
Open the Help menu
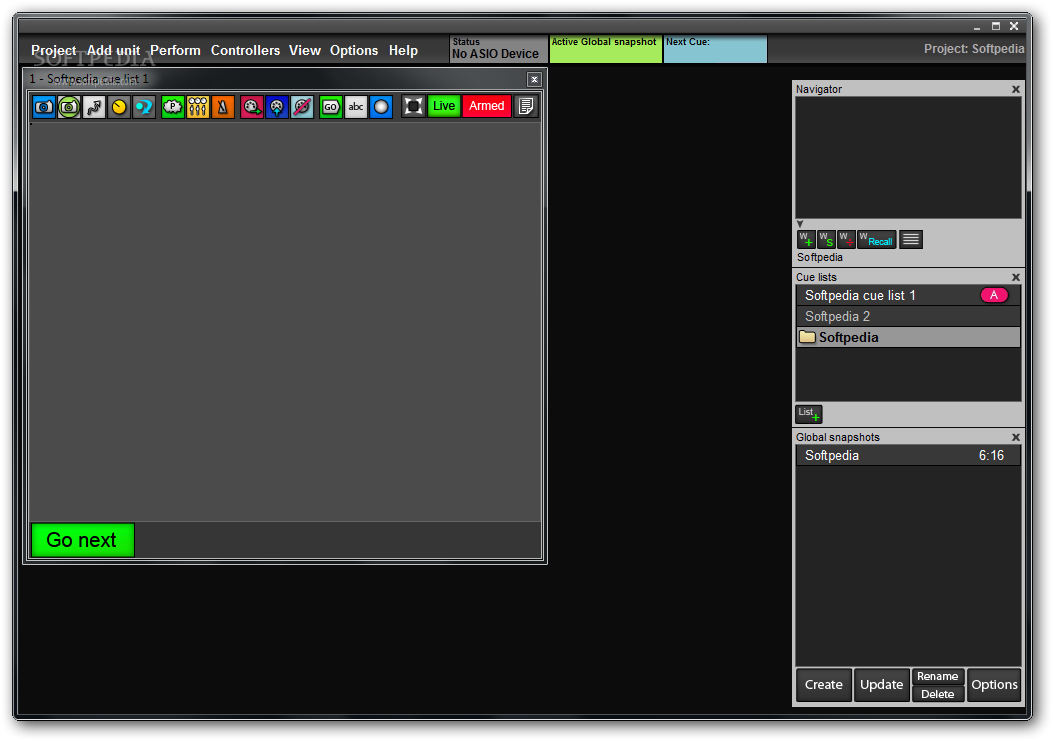click(403, 50)
